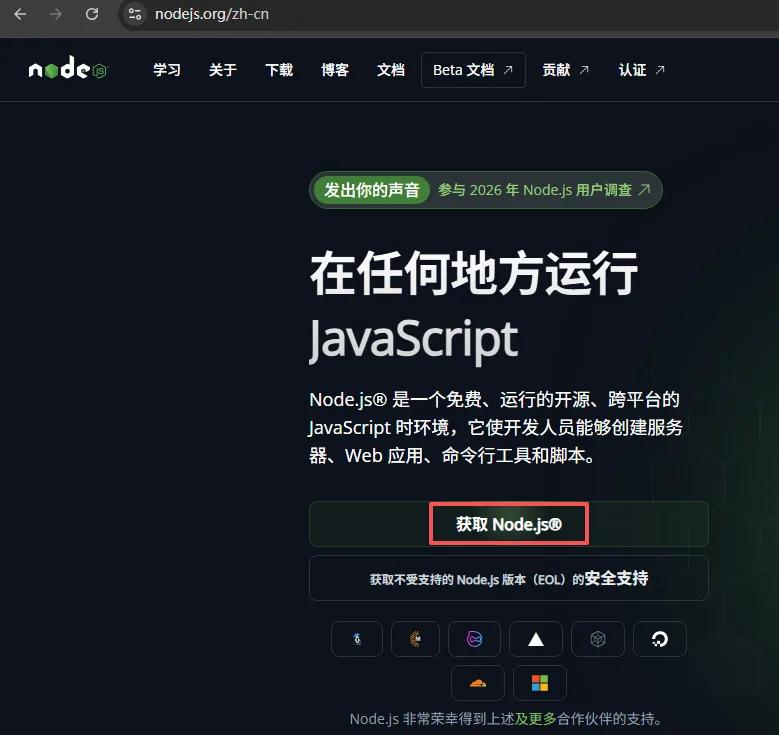Open the 关于 navigation item
Screen dimensions: 779x735
[x=223, y=70]
